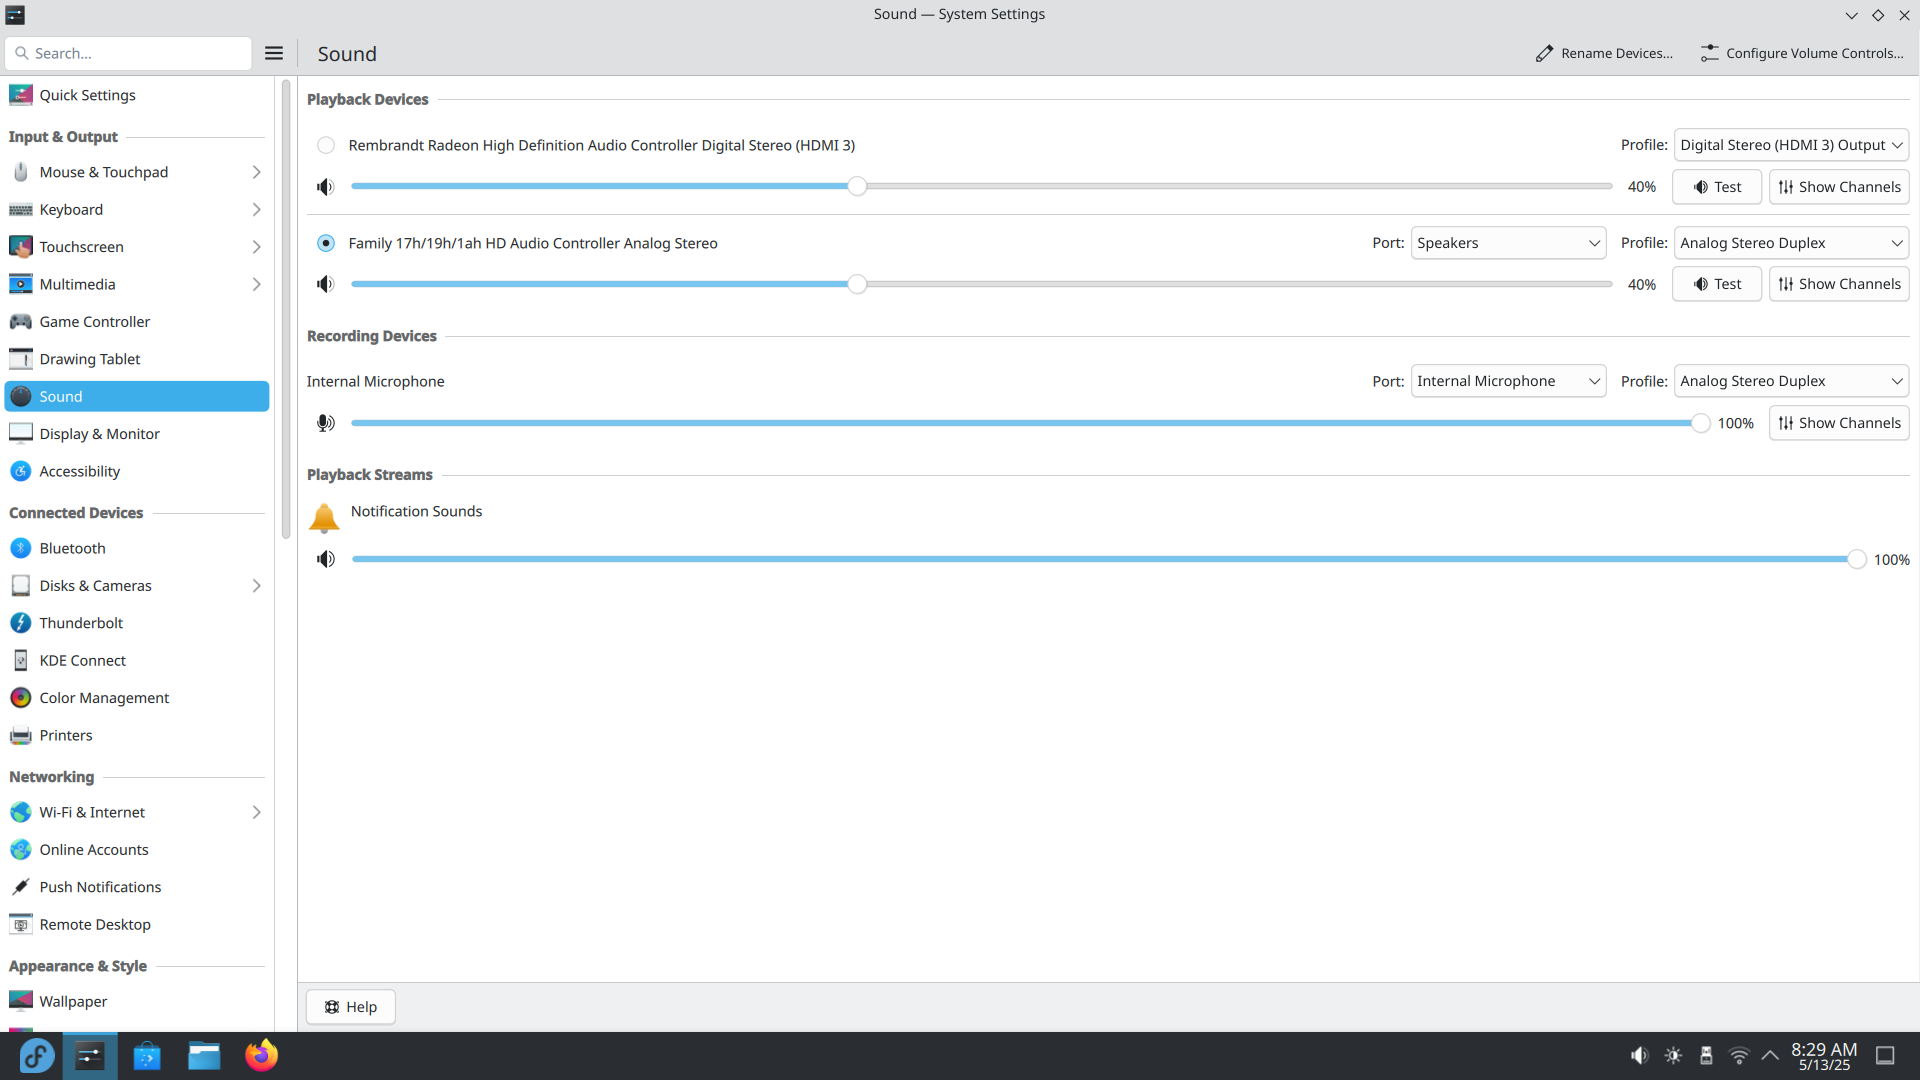
Task: Open the Wi-Fi network tray icon
Action: 1739,1056
